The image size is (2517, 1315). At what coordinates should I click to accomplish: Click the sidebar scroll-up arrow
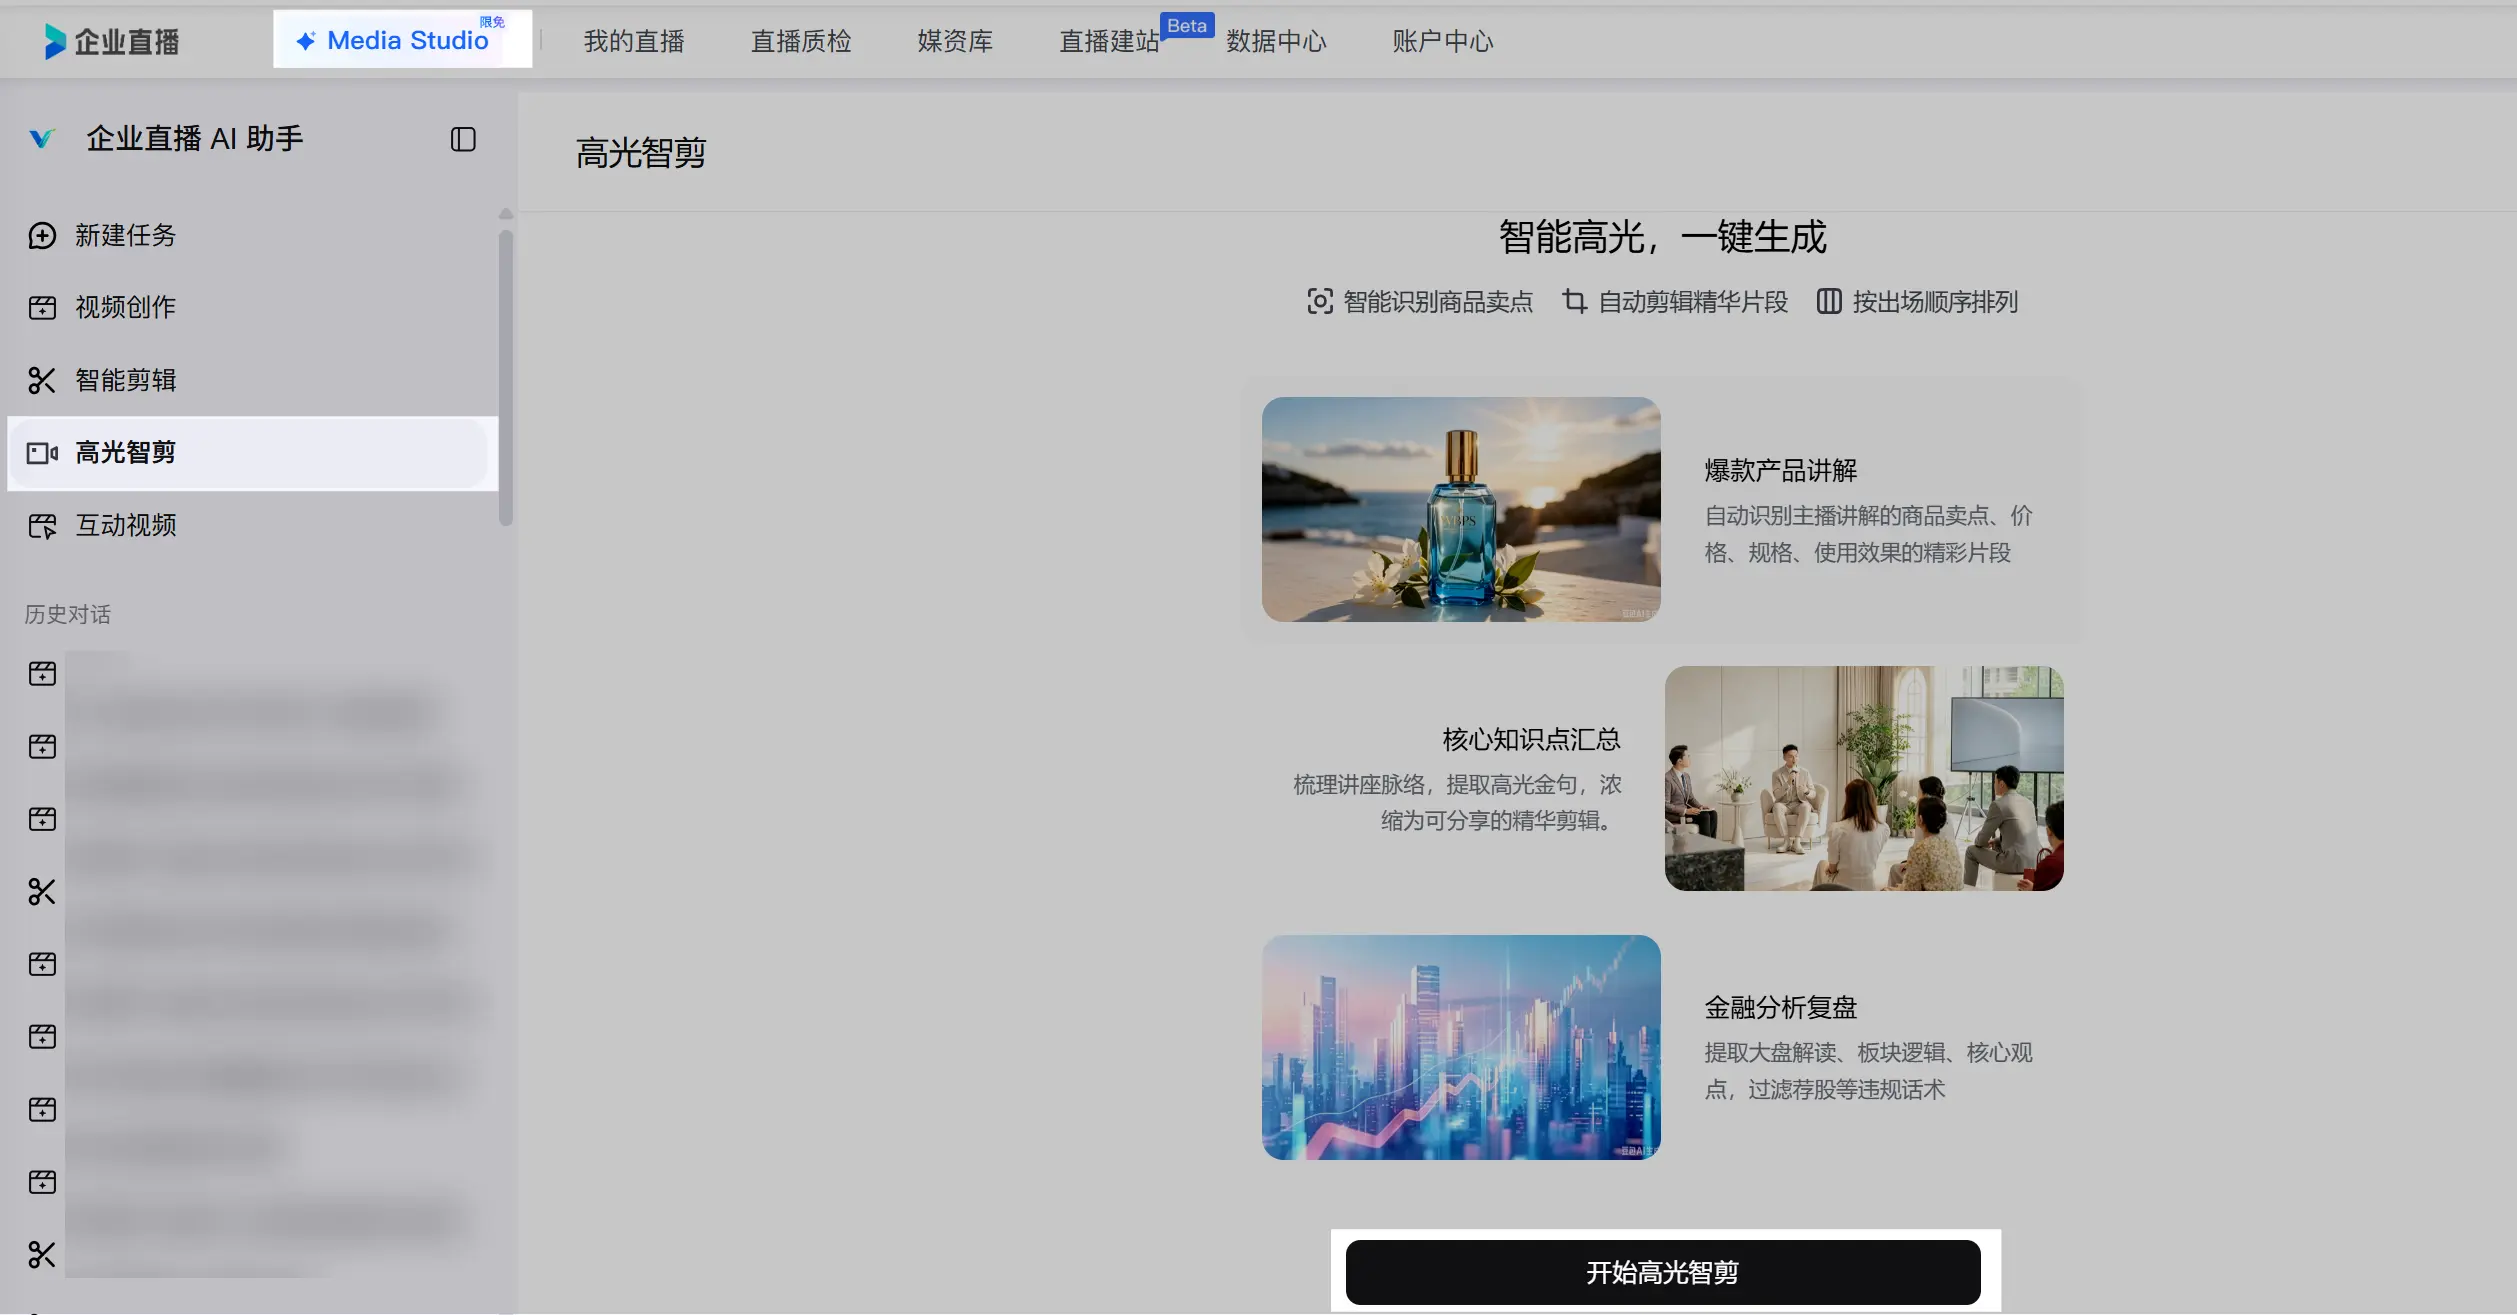pyautogui.click(x=506, y=214)
